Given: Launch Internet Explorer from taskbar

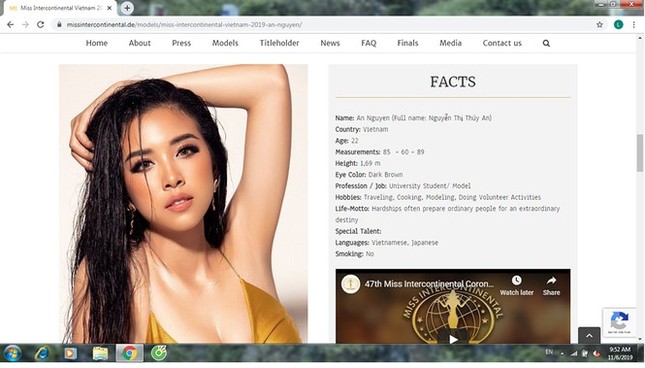Looking at the screenshot, I should tap(42, 353).
